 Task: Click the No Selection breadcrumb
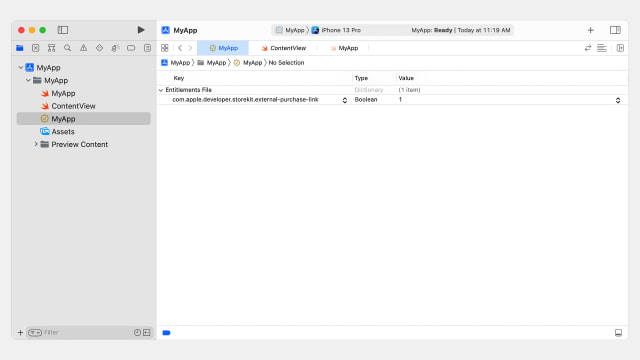[x=286, y=62]
